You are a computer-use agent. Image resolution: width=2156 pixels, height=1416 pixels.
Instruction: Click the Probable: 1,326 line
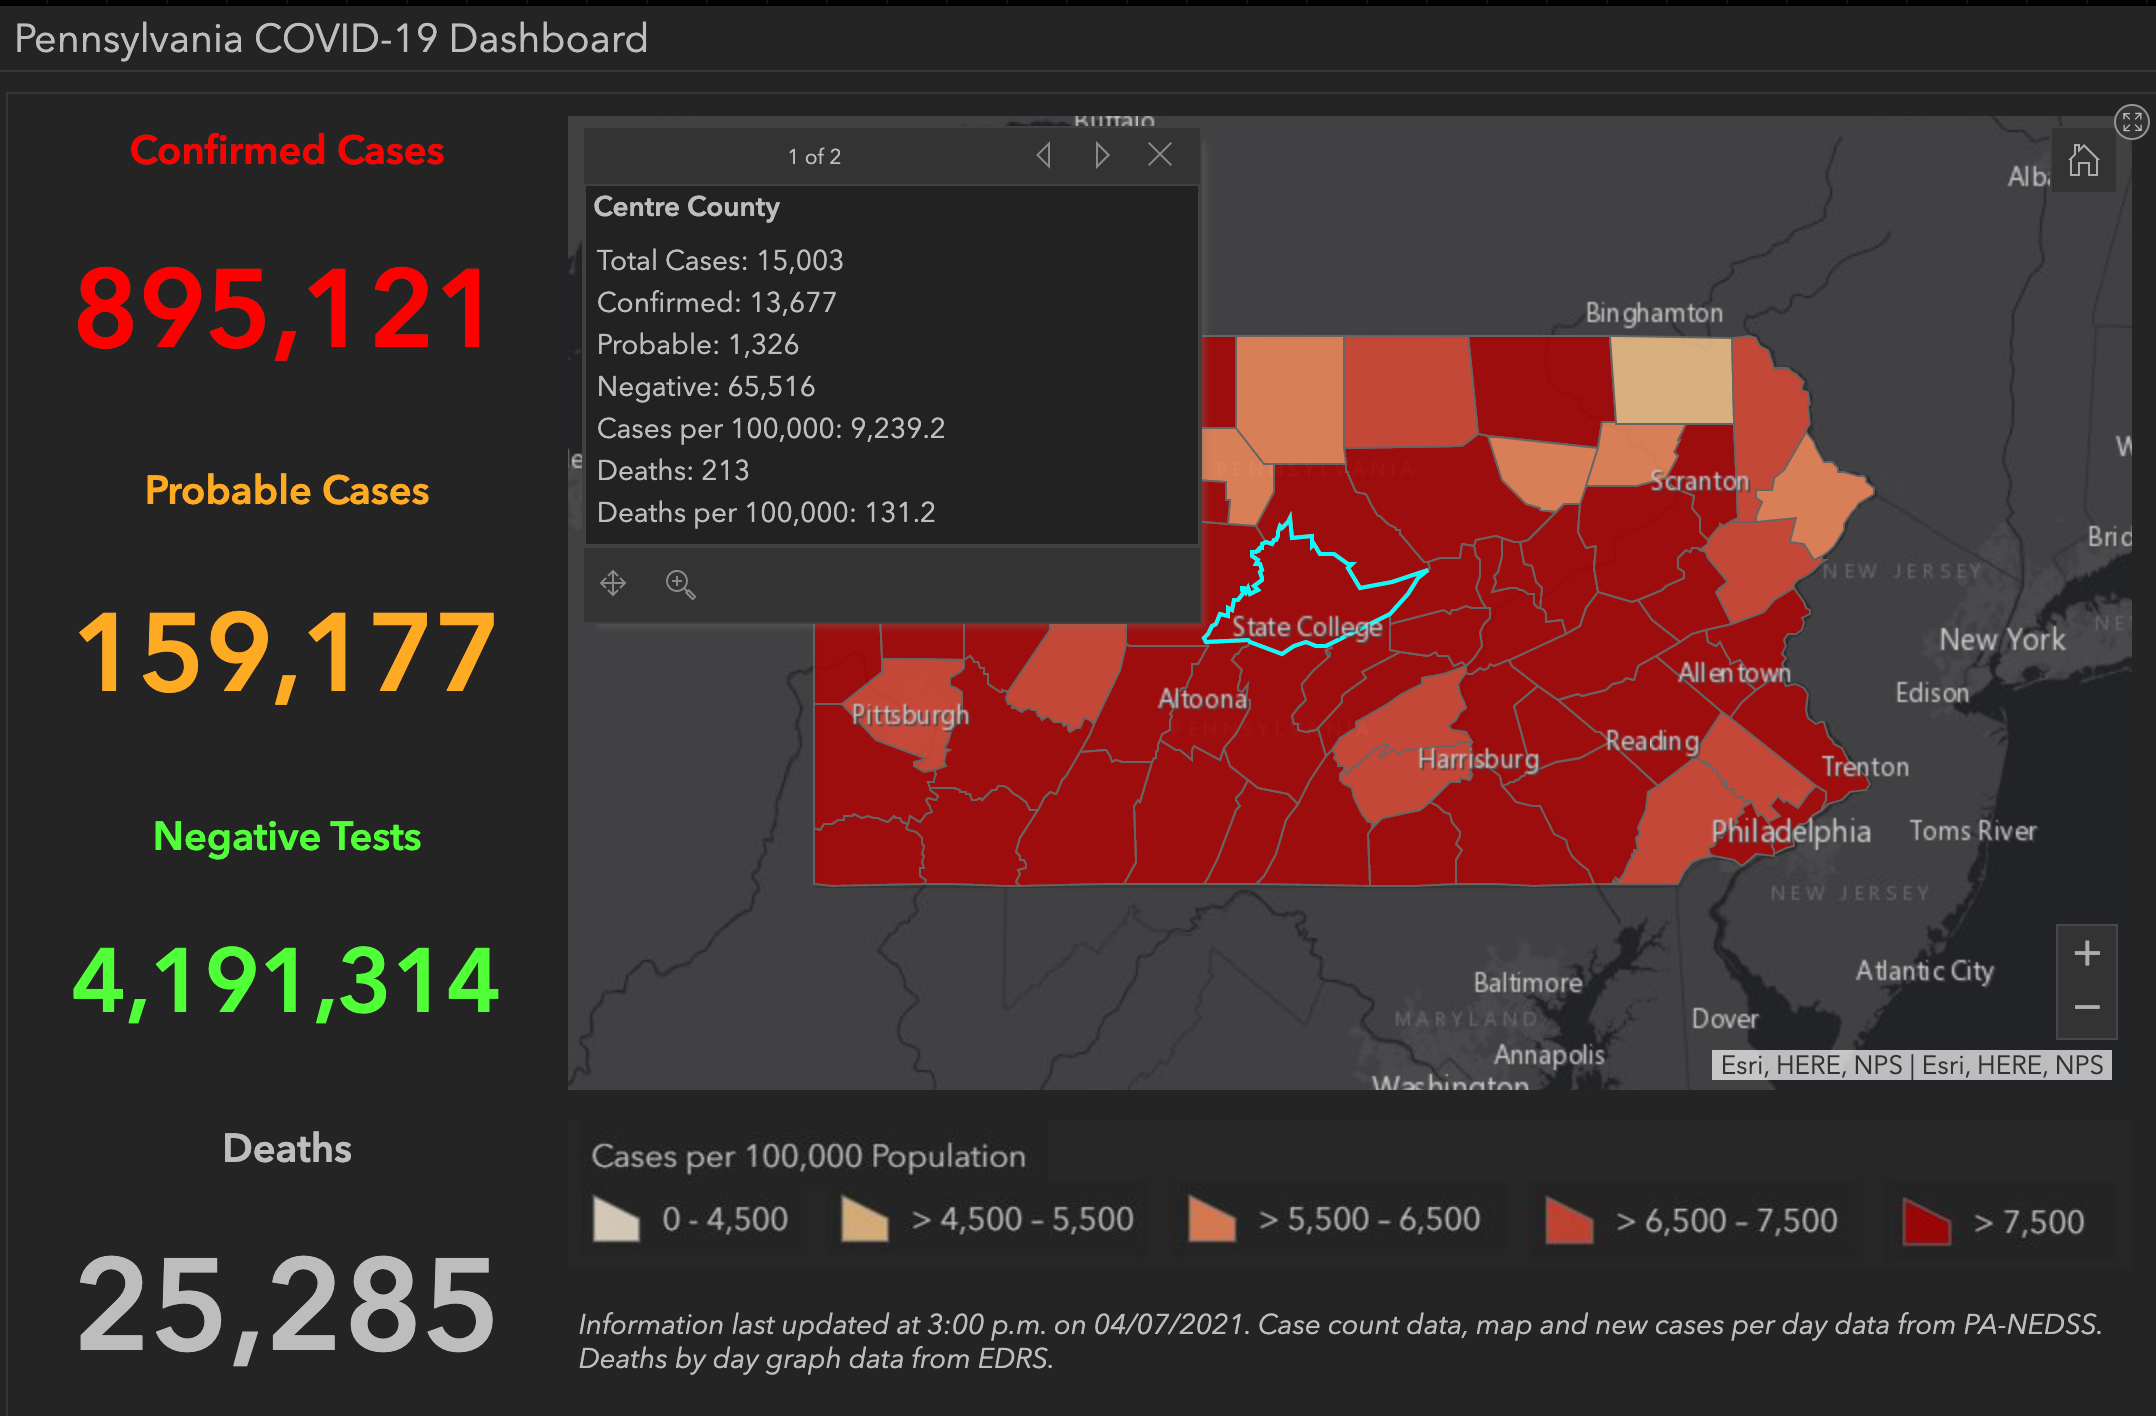point(698,344)
